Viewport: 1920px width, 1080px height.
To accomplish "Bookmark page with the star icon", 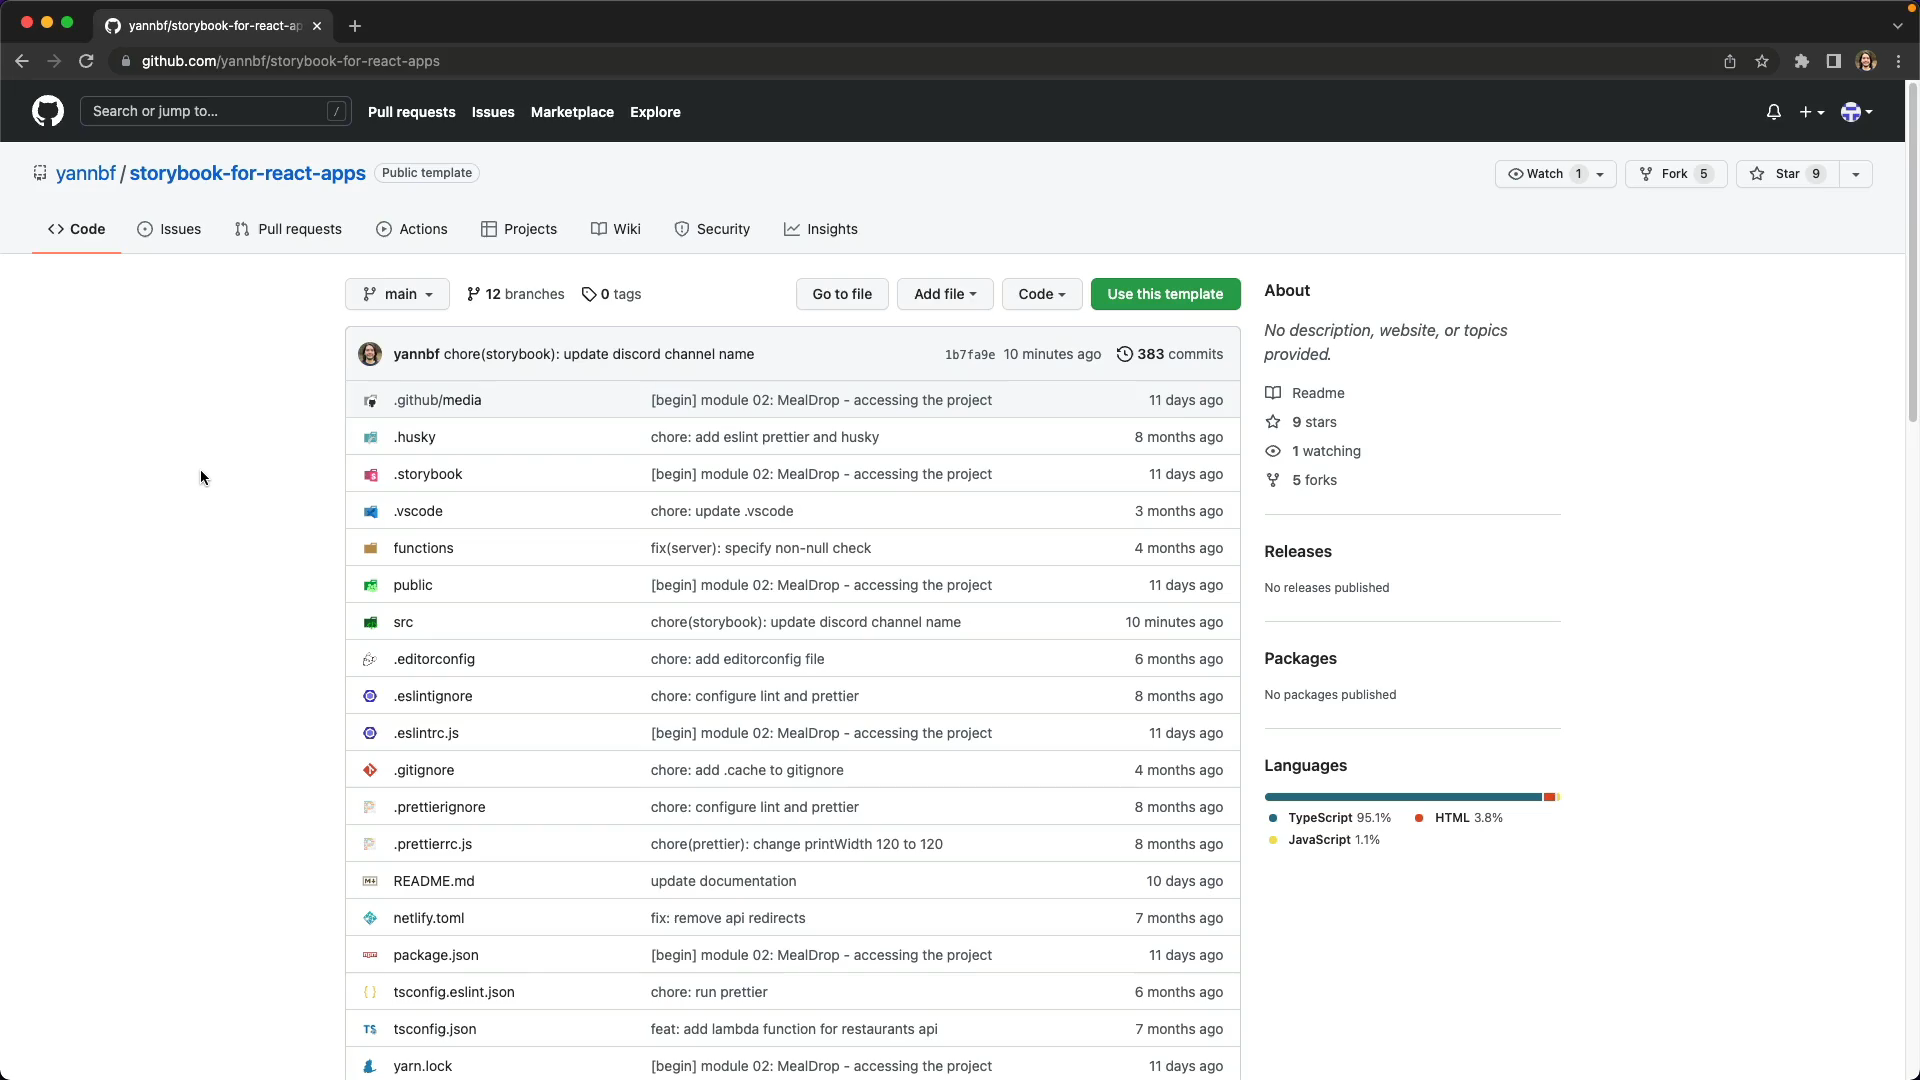I will point(1762,61).
